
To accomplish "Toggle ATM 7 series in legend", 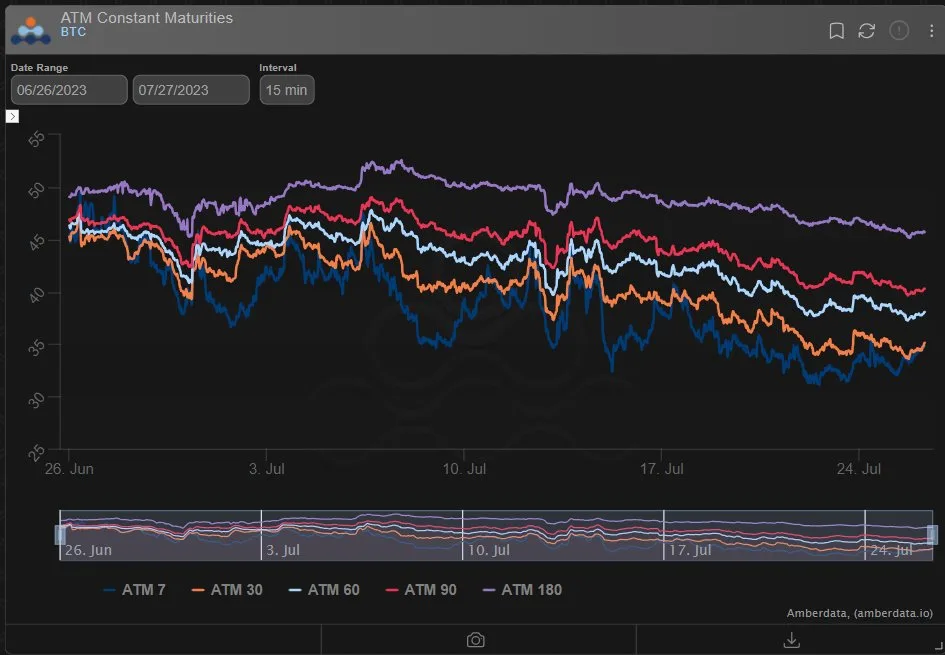I will [x=134, y=590].
